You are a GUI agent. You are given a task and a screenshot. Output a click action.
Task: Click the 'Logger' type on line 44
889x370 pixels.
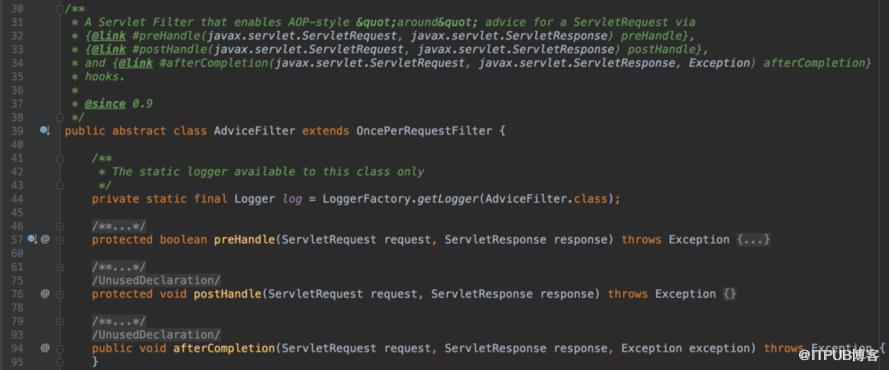coord(255,199)
